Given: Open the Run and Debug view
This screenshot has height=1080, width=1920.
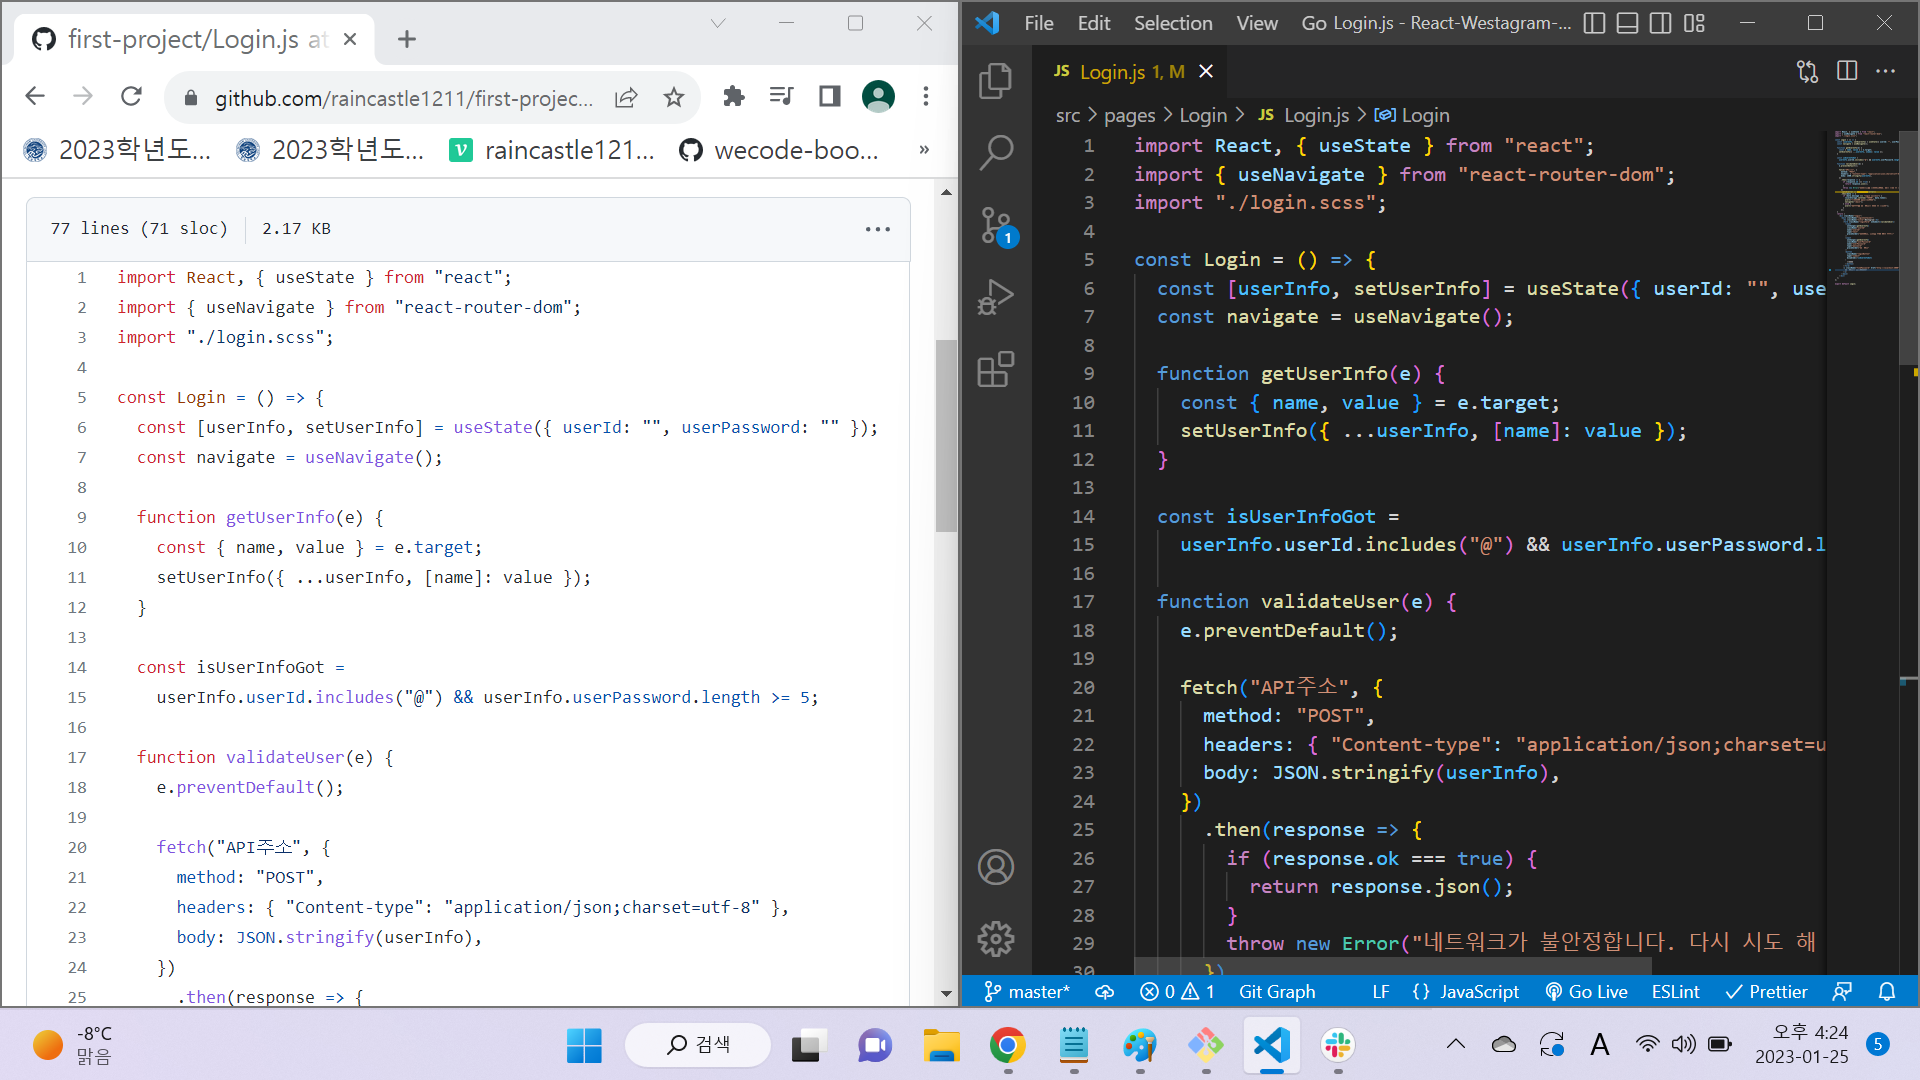Looking at the screenshot, I should coord(995,297).
